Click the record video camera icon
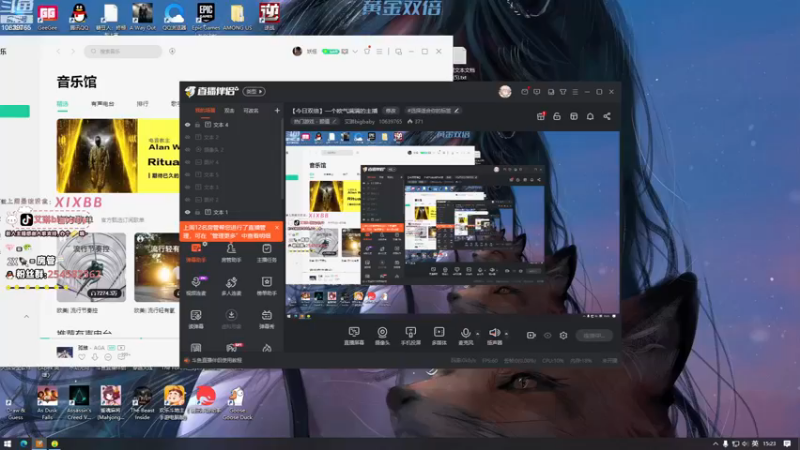Image resolution: width=800 pixels, height=450 pixels. click(x=531, y=335)
